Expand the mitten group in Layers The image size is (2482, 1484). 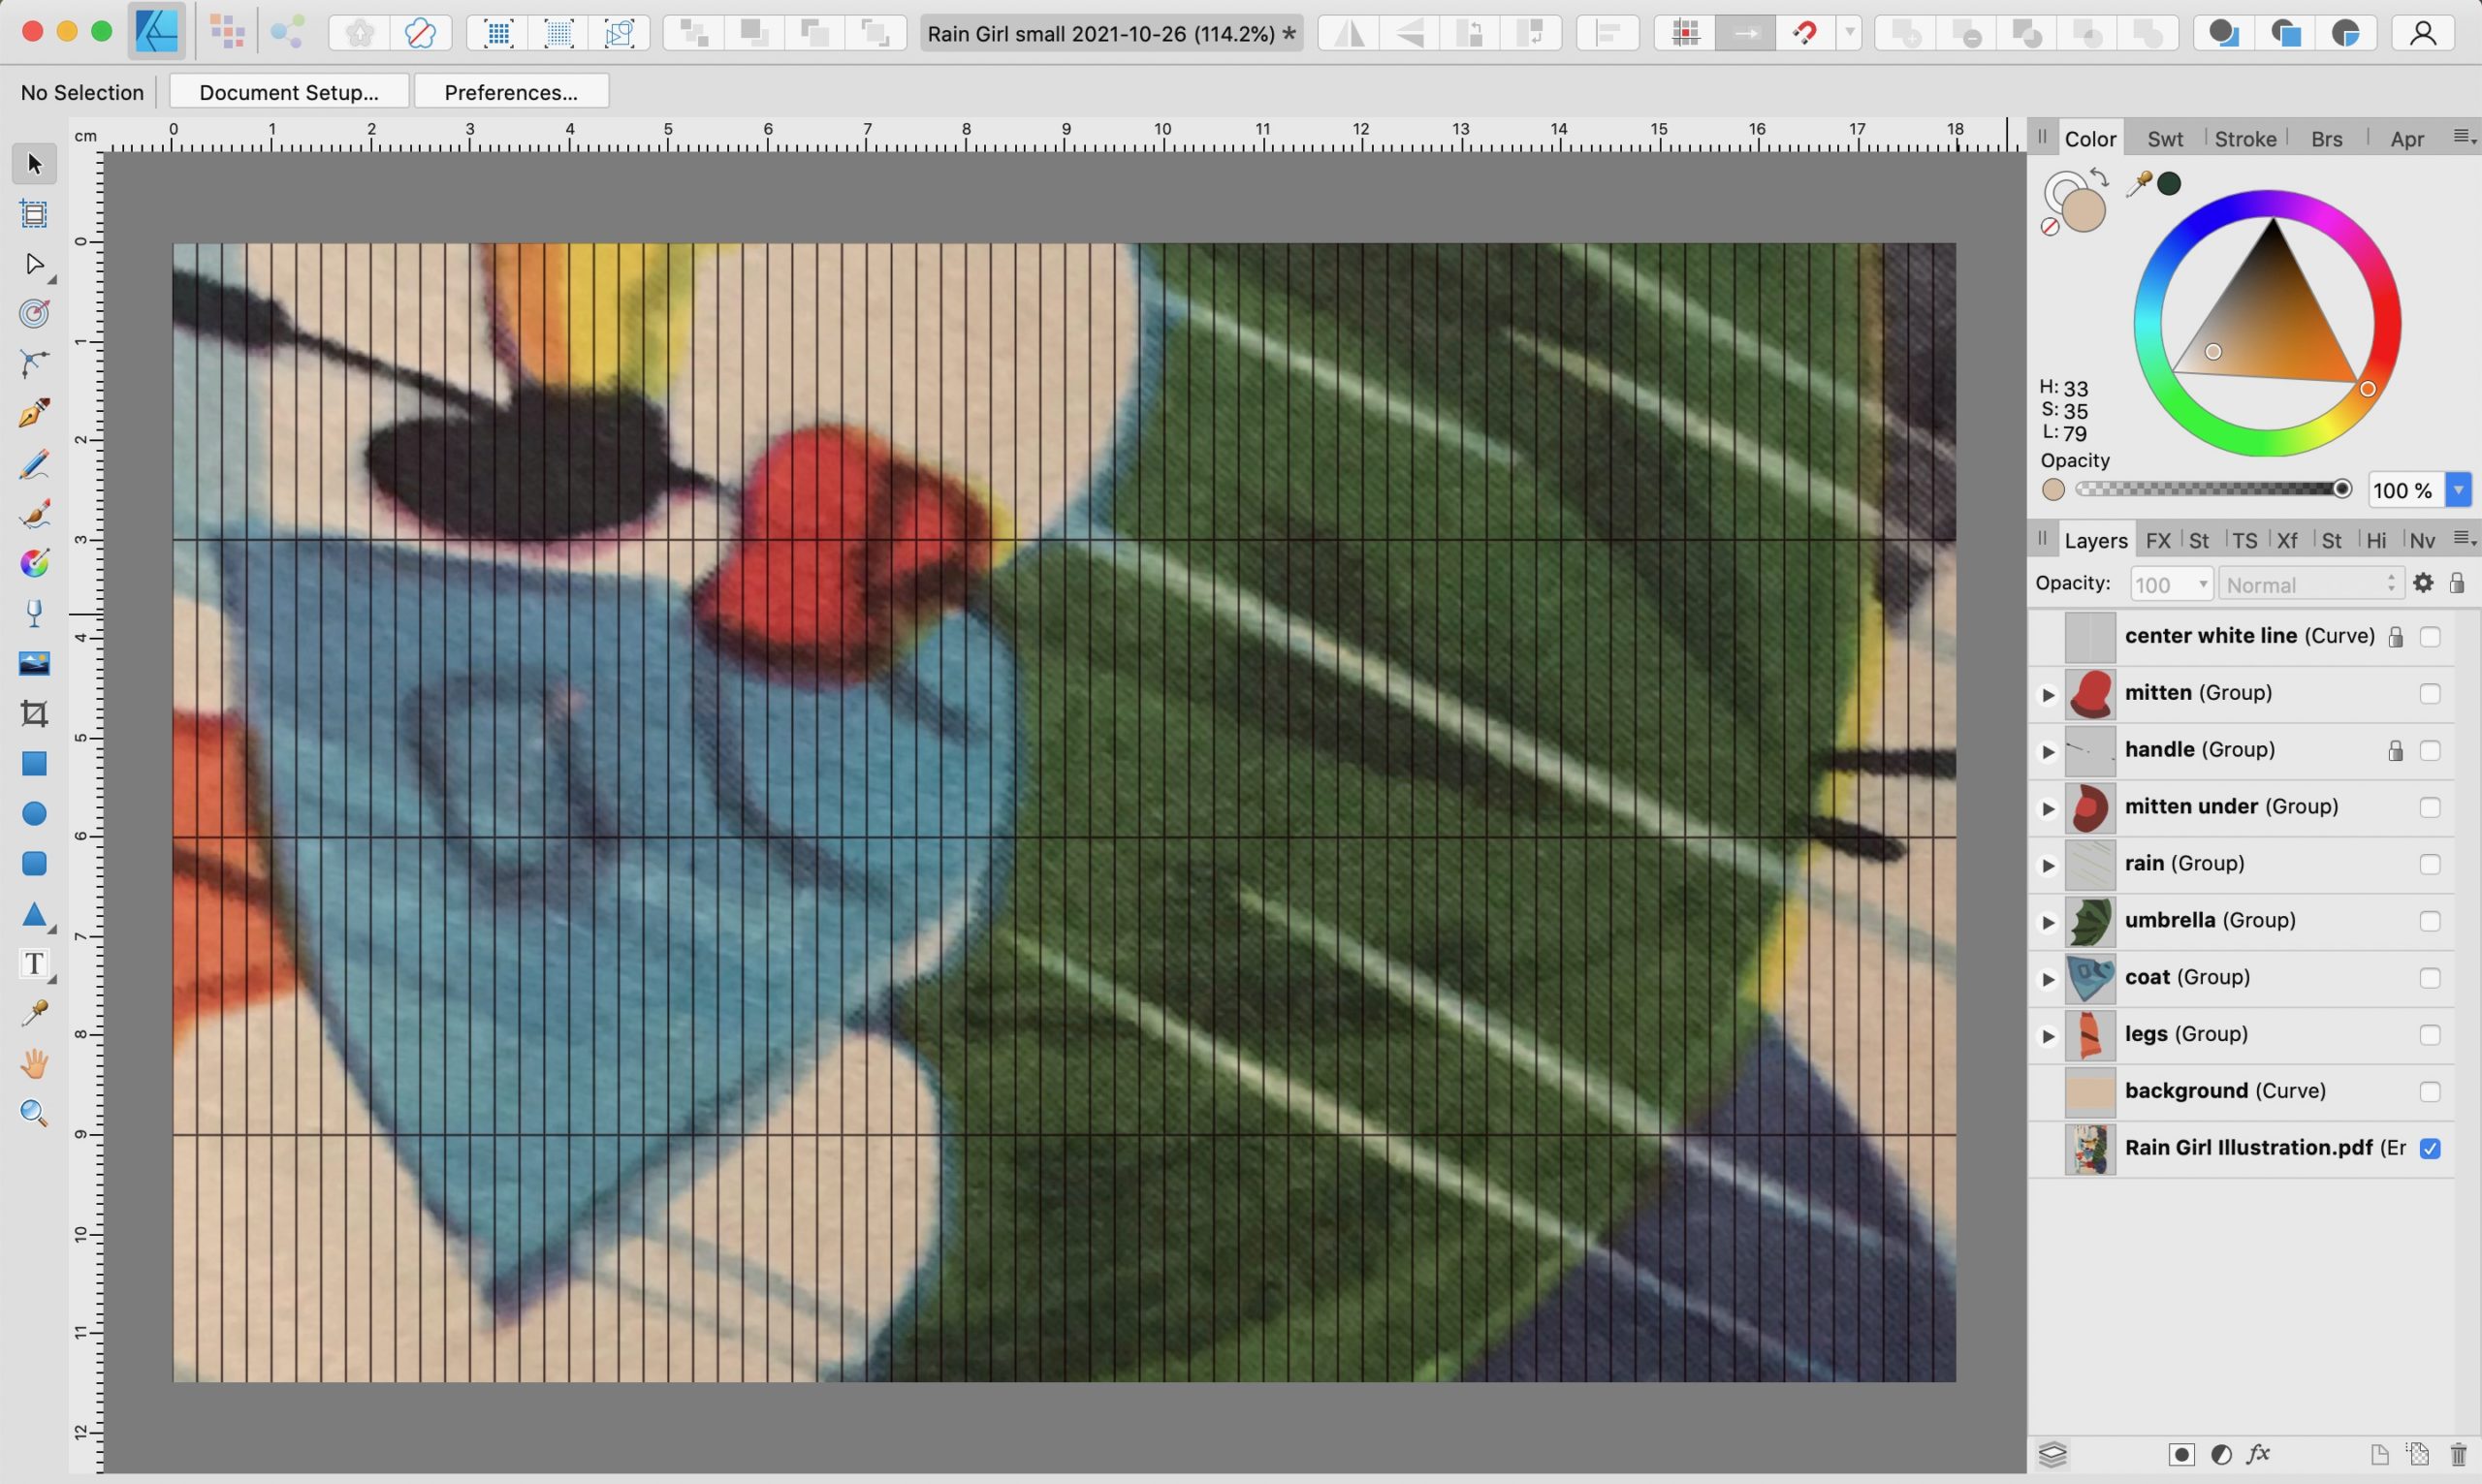click(2046, 693)
